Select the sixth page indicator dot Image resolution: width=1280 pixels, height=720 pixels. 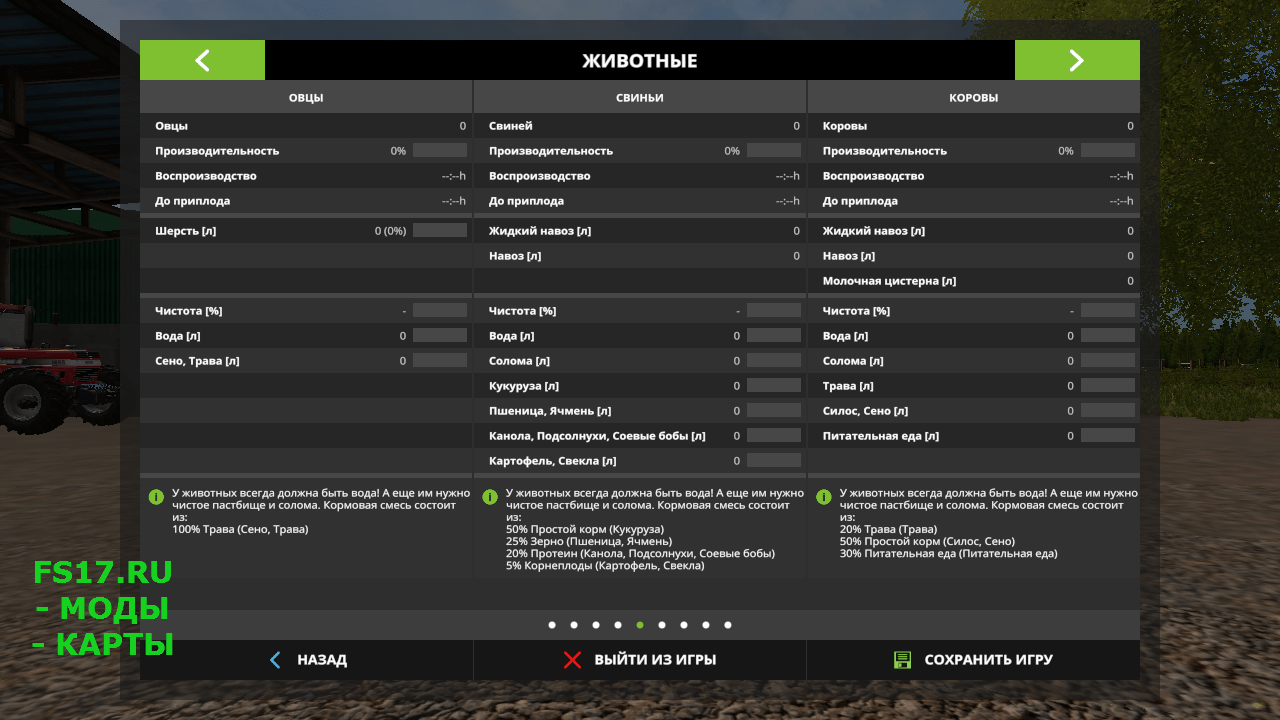pyautogui.click(x=662, y=625)
